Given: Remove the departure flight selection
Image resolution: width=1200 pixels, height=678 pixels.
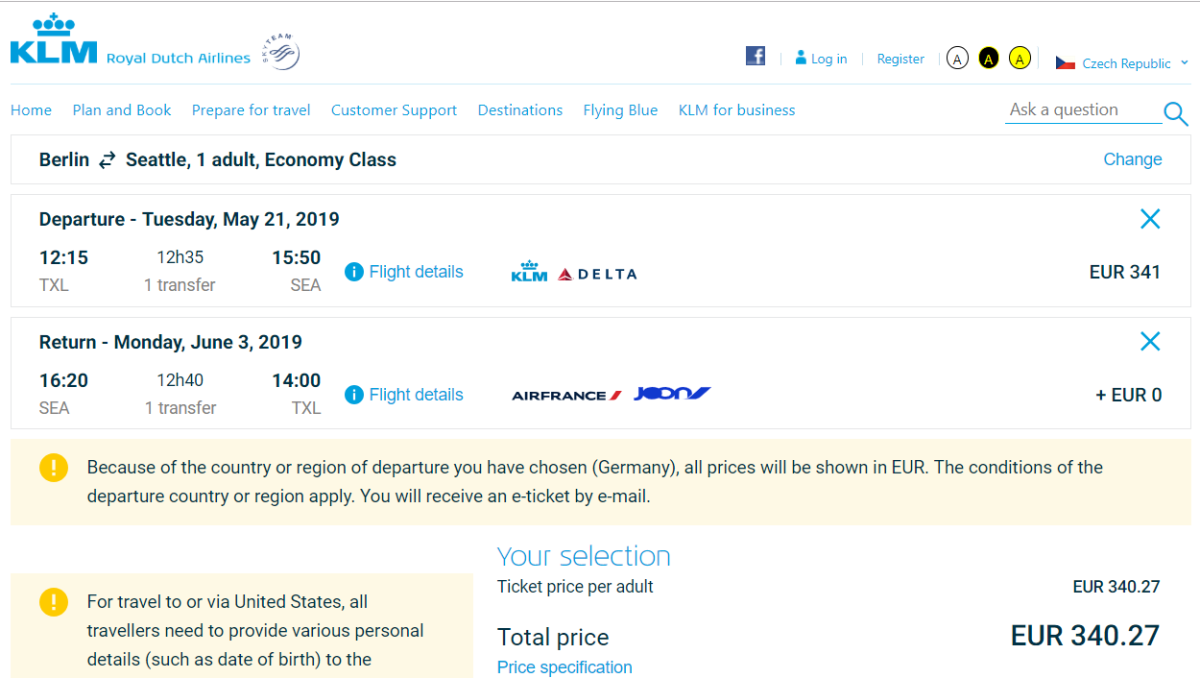Looking at the screenshot, I should pyautogui.click(x=1150, y=219).
